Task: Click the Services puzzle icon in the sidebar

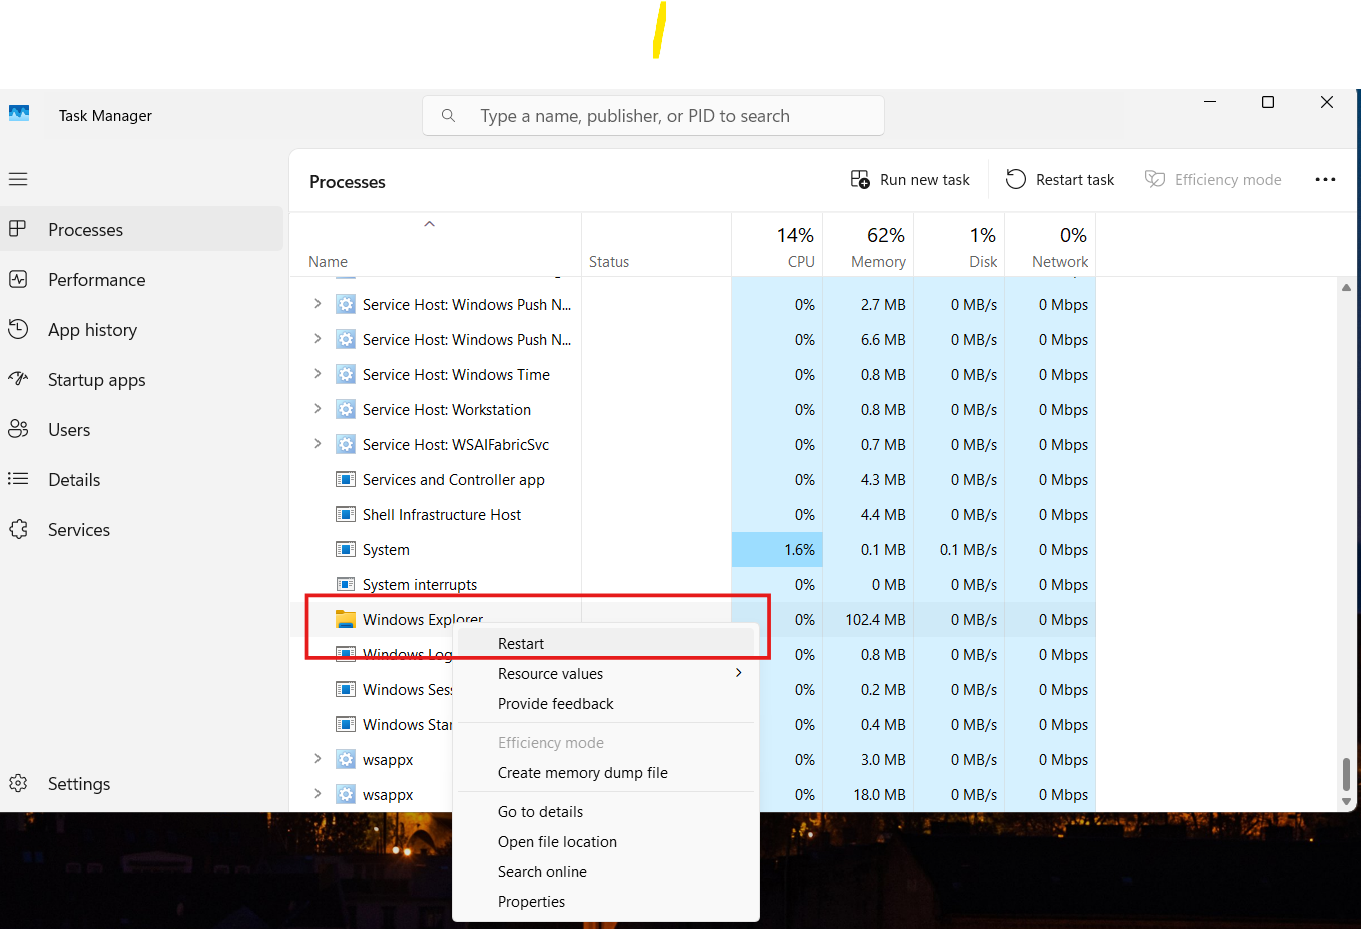Action: pyautogui.click(x=18, y=529)
